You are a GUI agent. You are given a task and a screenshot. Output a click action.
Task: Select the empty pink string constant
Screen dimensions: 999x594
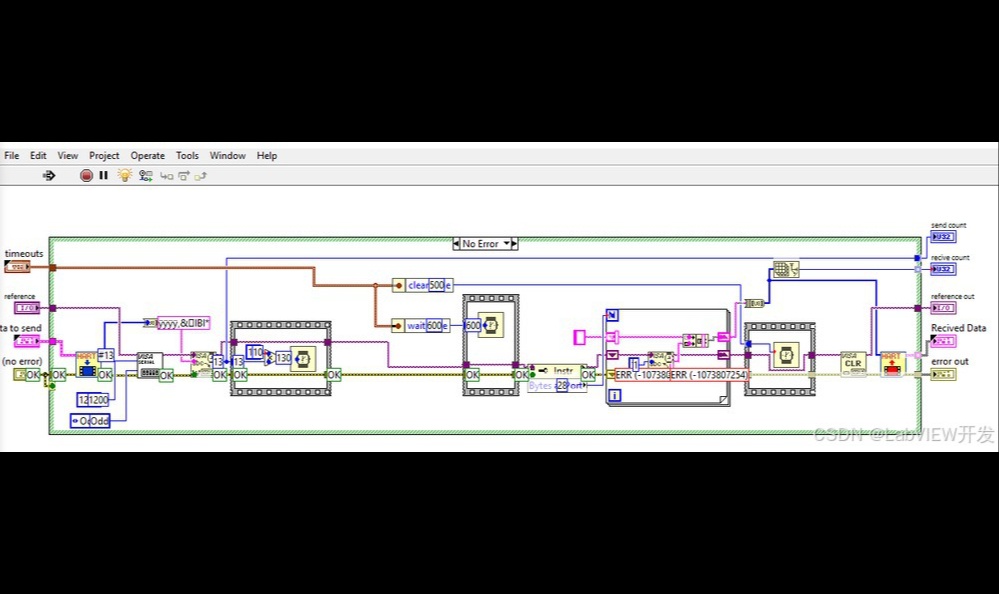[579, 337]
